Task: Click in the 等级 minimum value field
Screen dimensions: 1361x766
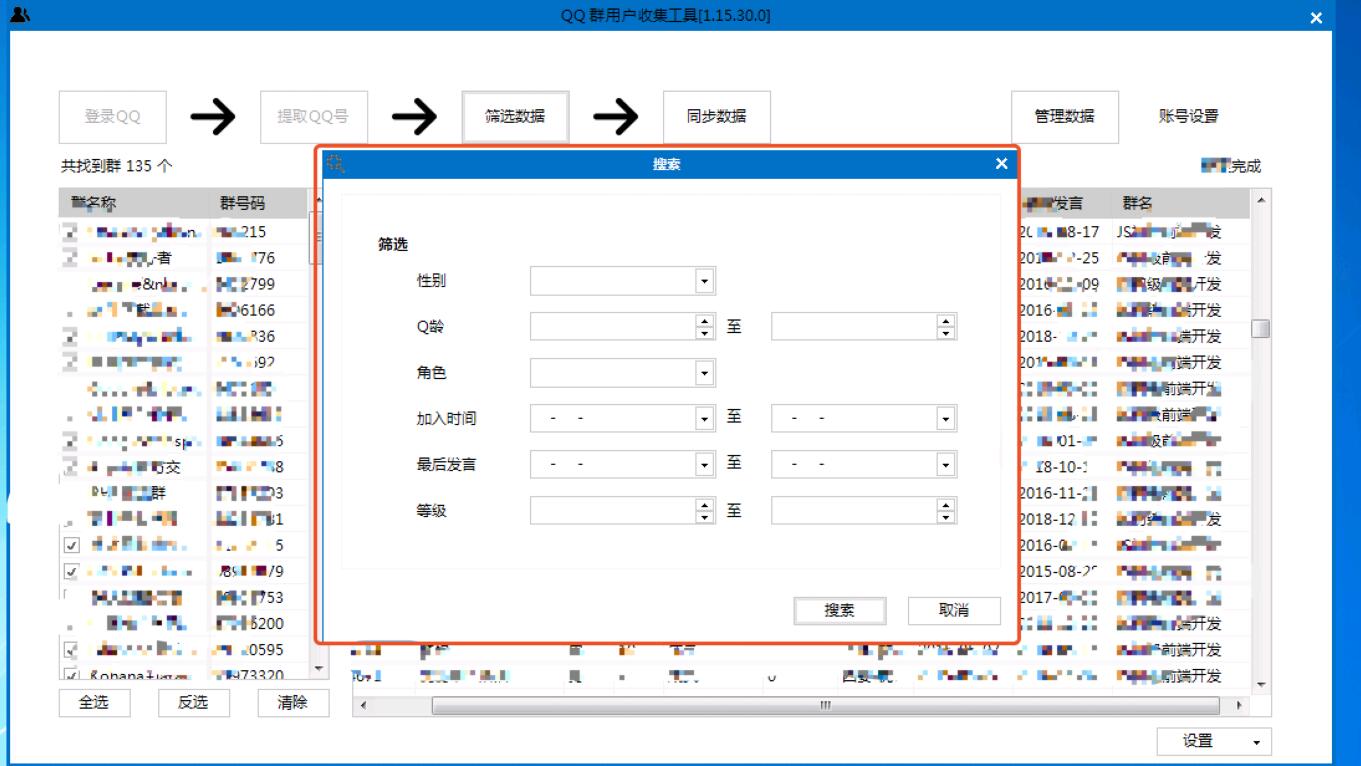Action: (x=613, y=511)
